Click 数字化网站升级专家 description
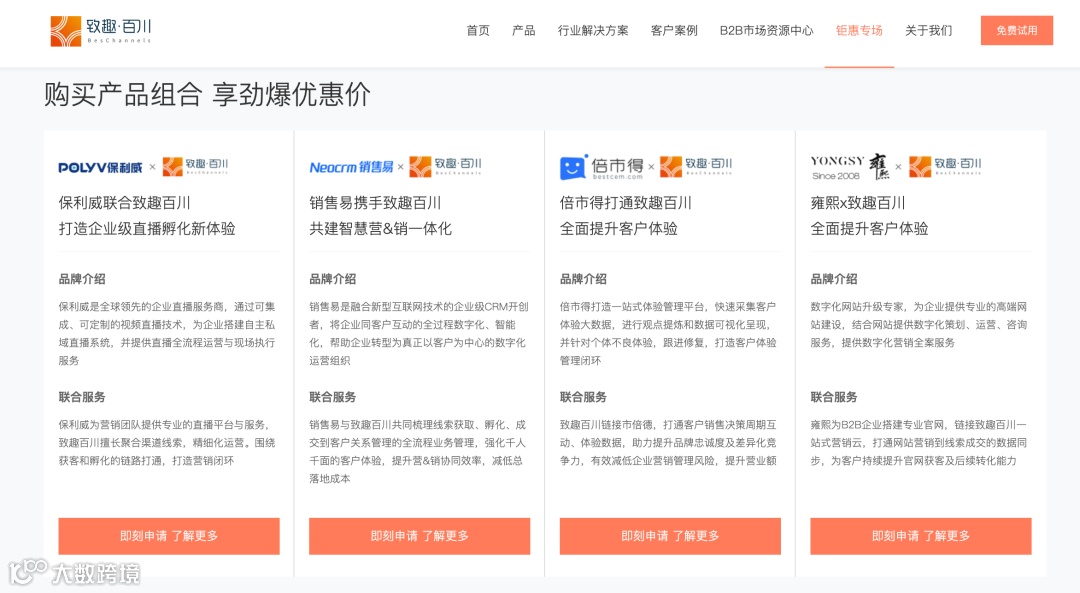Screen dimensions: 1080x593 point(919,324)
